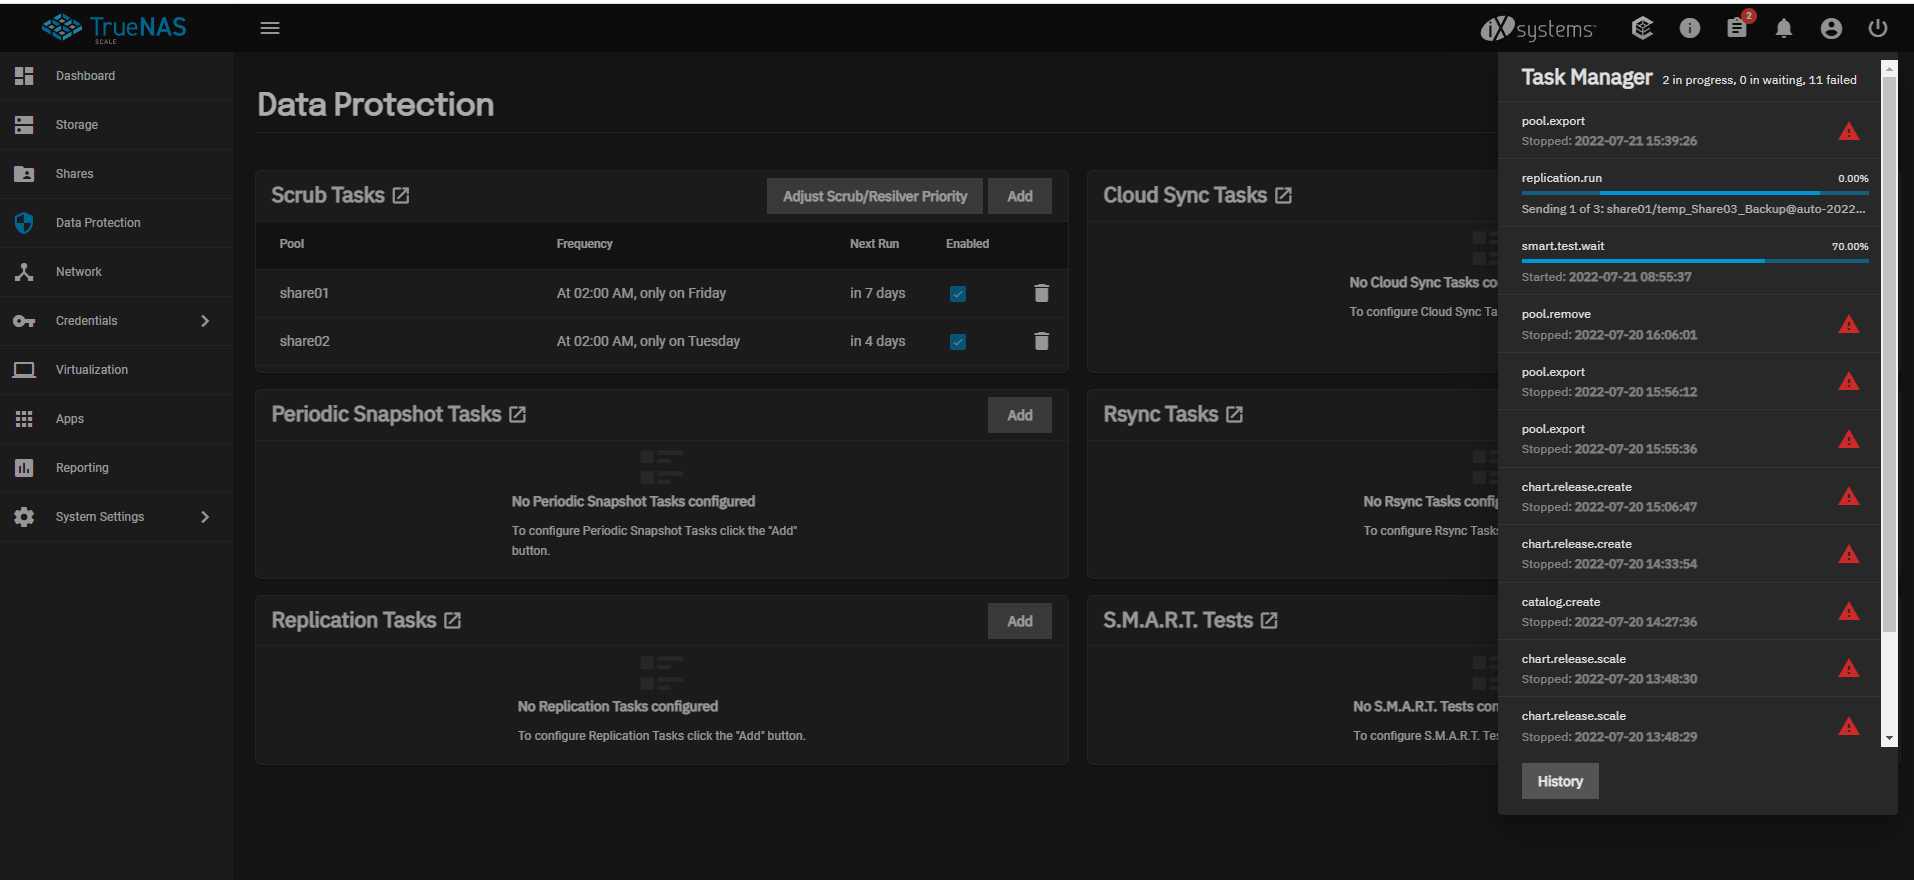Expand the Credentials submenu
This screenshot has width=1914, height=880.
tap(205, 321)
